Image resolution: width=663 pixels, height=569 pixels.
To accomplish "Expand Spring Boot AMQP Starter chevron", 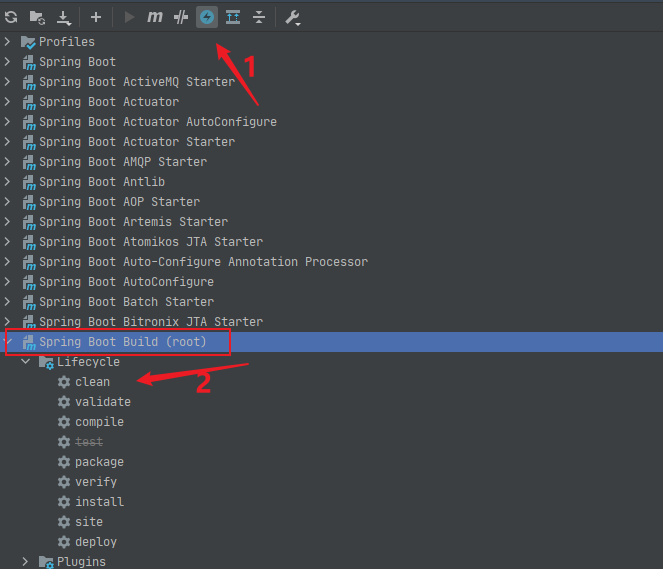I will pyautogui.click(x=7, y=161).
